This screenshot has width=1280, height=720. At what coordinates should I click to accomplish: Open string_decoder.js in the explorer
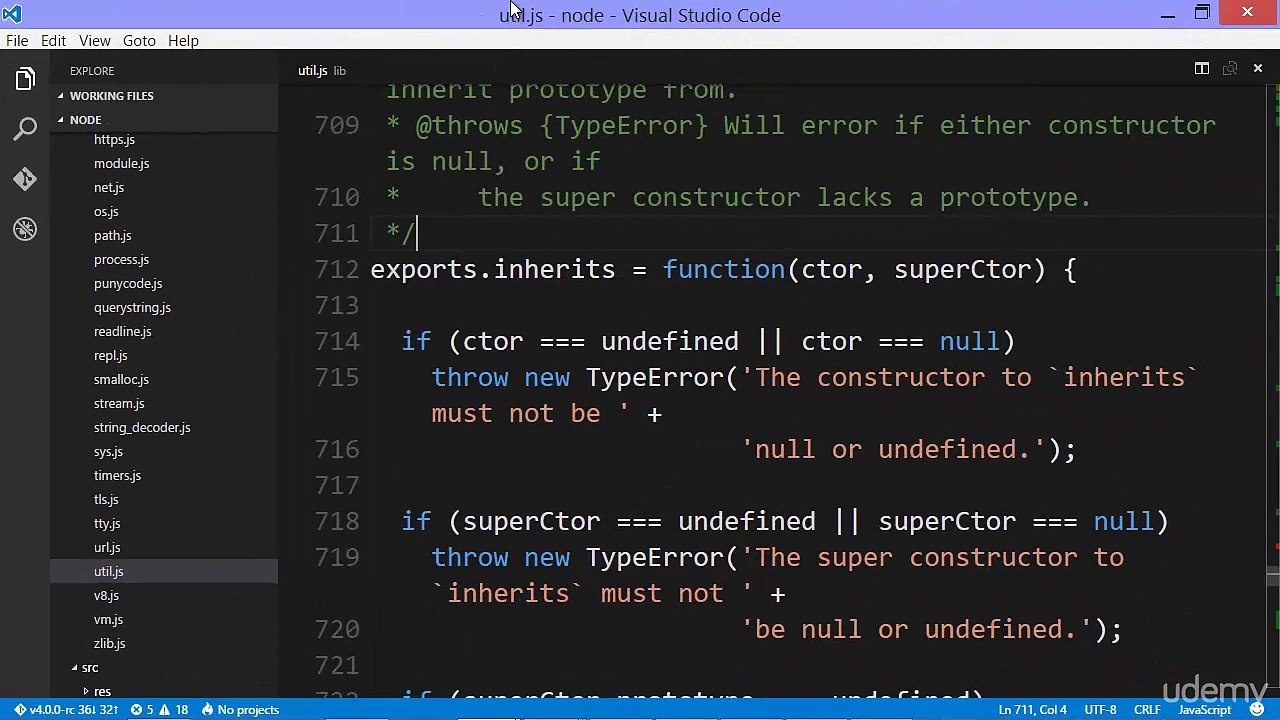click(x=142, y=428)
